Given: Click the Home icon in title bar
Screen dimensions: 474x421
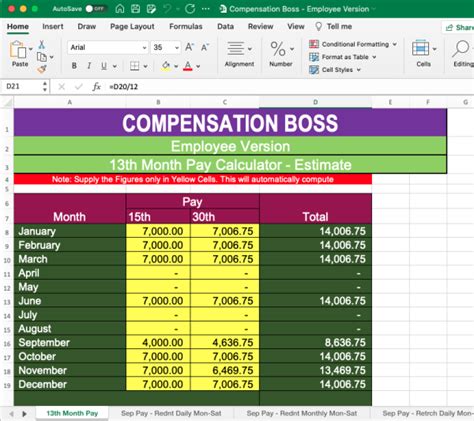Looking at the screenshot, I should [x=120, y=9].
